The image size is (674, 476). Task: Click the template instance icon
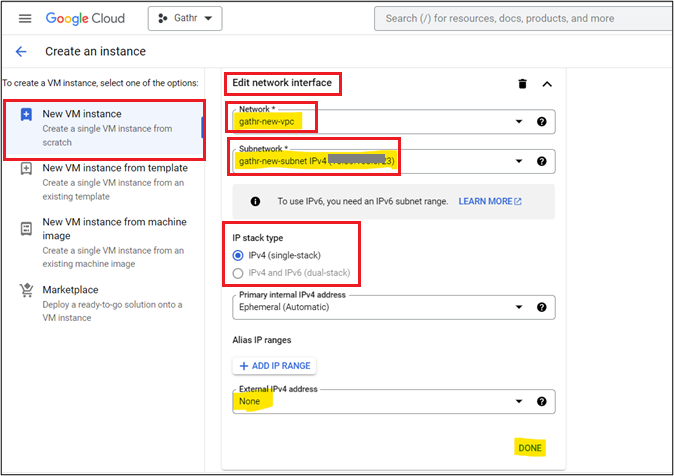click(x=26, y=168)
